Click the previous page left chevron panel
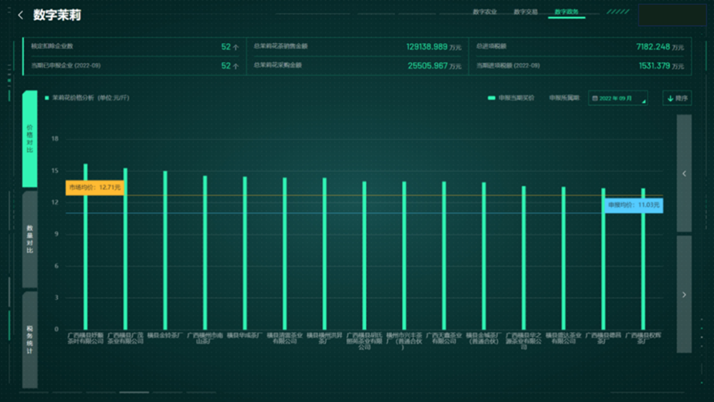The height and width of the screenshot is (402, 714). click(684, 173)
